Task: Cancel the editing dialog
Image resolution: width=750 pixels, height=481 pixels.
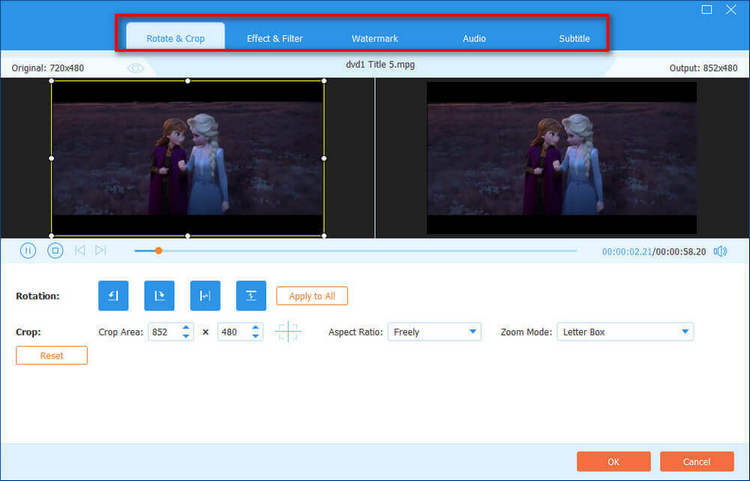Action: (697, 461)
